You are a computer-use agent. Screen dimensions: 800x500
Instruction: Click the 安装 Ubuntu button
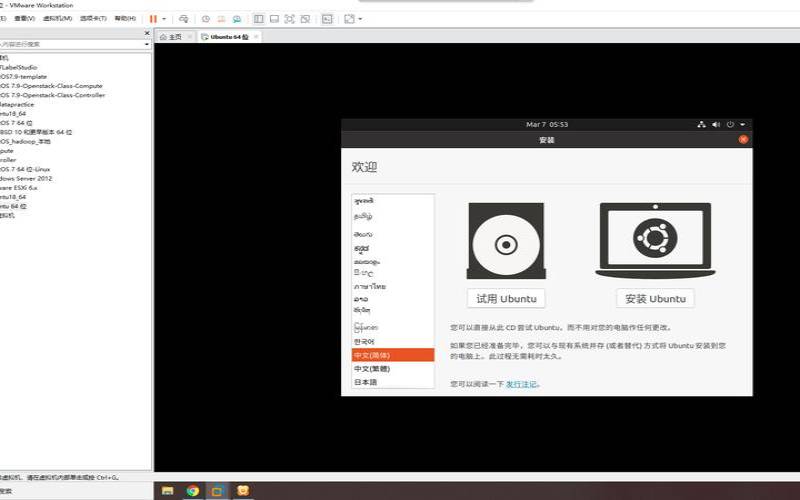click(x=655, y=299)
